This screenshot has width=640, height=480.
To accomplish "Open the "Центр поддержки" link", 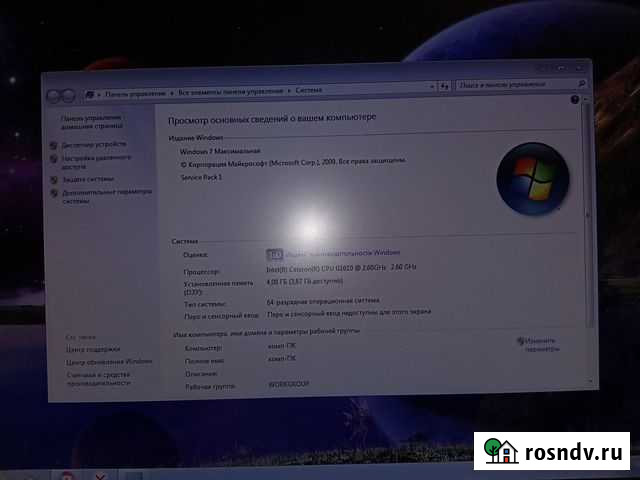I will (x=91, y=349).
